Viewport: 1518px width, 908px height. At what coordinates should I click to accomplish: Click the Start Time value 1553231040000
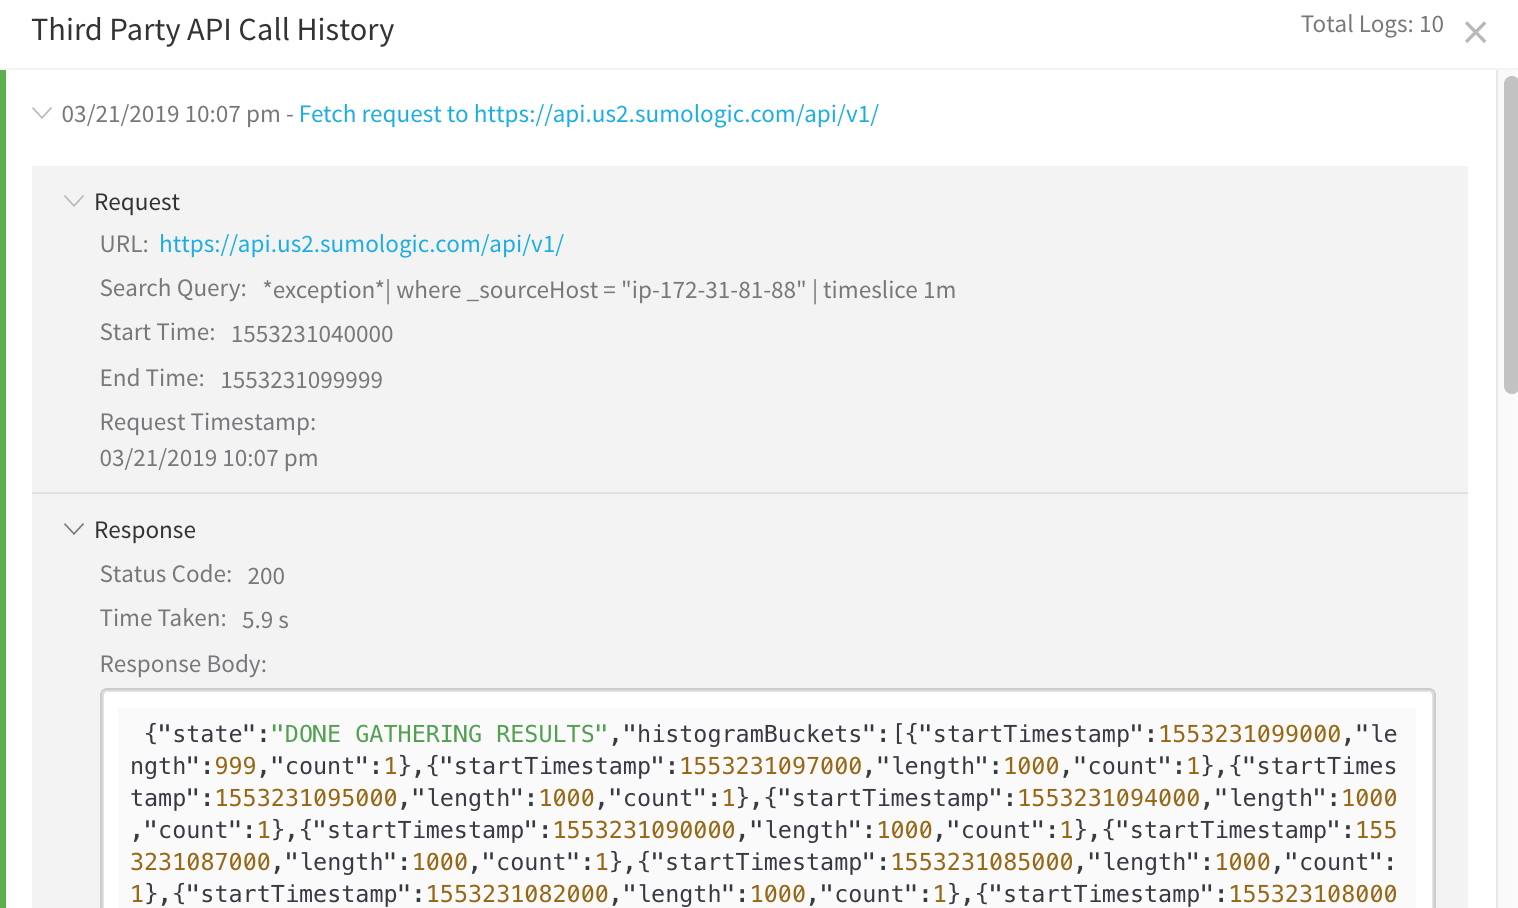(x=312, y=334)
